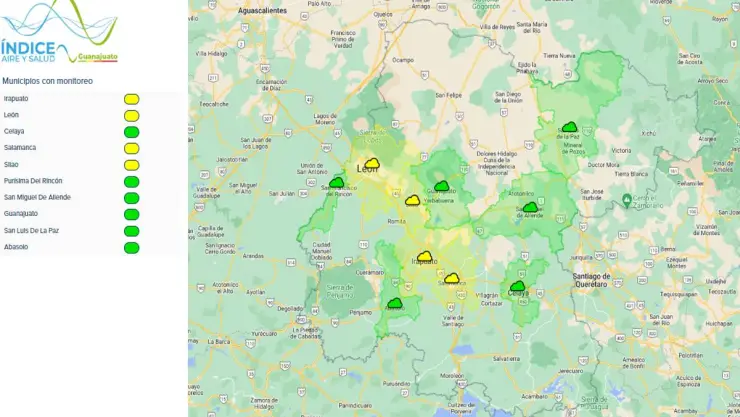Click the yellow cloud marker over León
This screenshot has width=740, height=417.
point(372,164)
